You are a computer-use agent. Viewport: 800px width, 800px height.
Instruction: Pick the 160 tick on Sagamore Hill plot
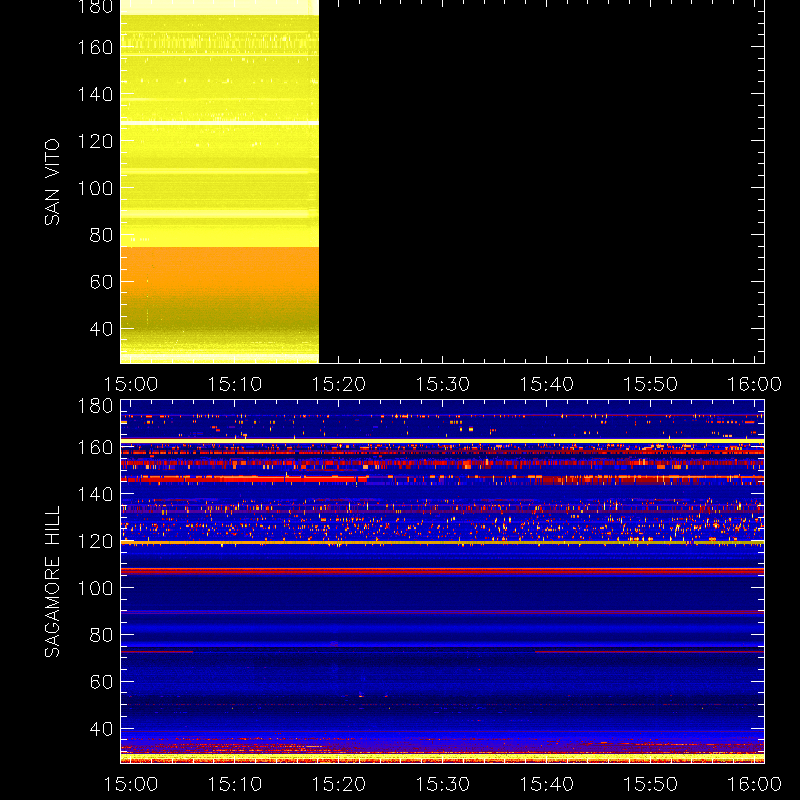[95, 447]
